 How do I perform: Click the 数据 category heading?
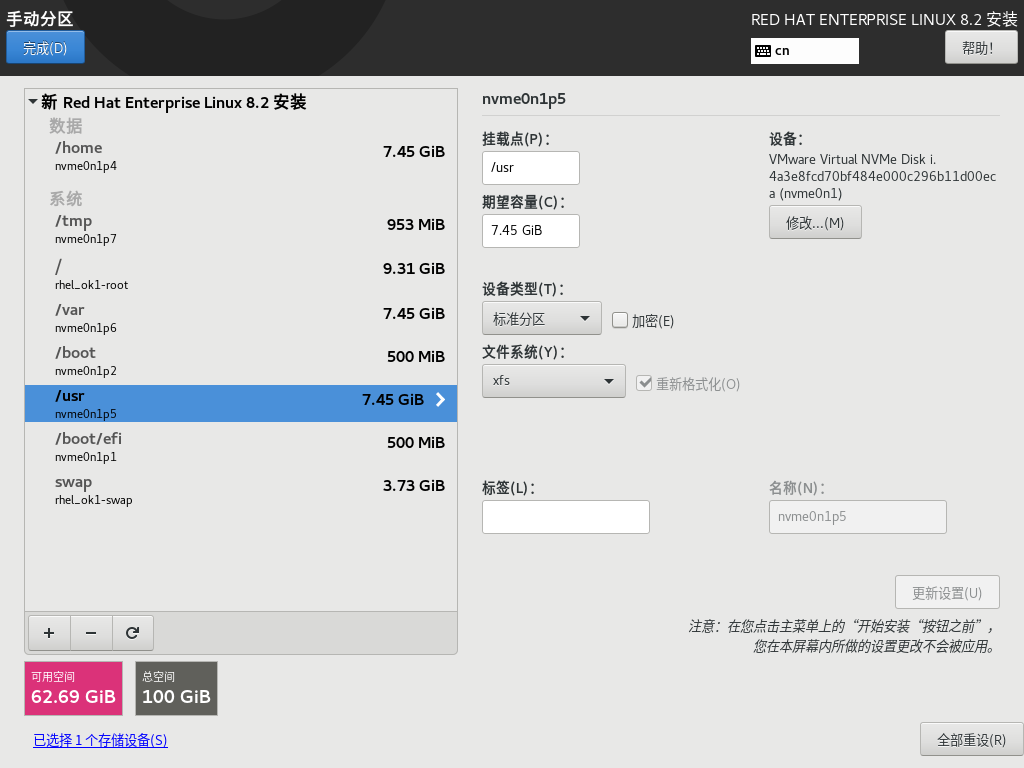(x=66, y=125)
